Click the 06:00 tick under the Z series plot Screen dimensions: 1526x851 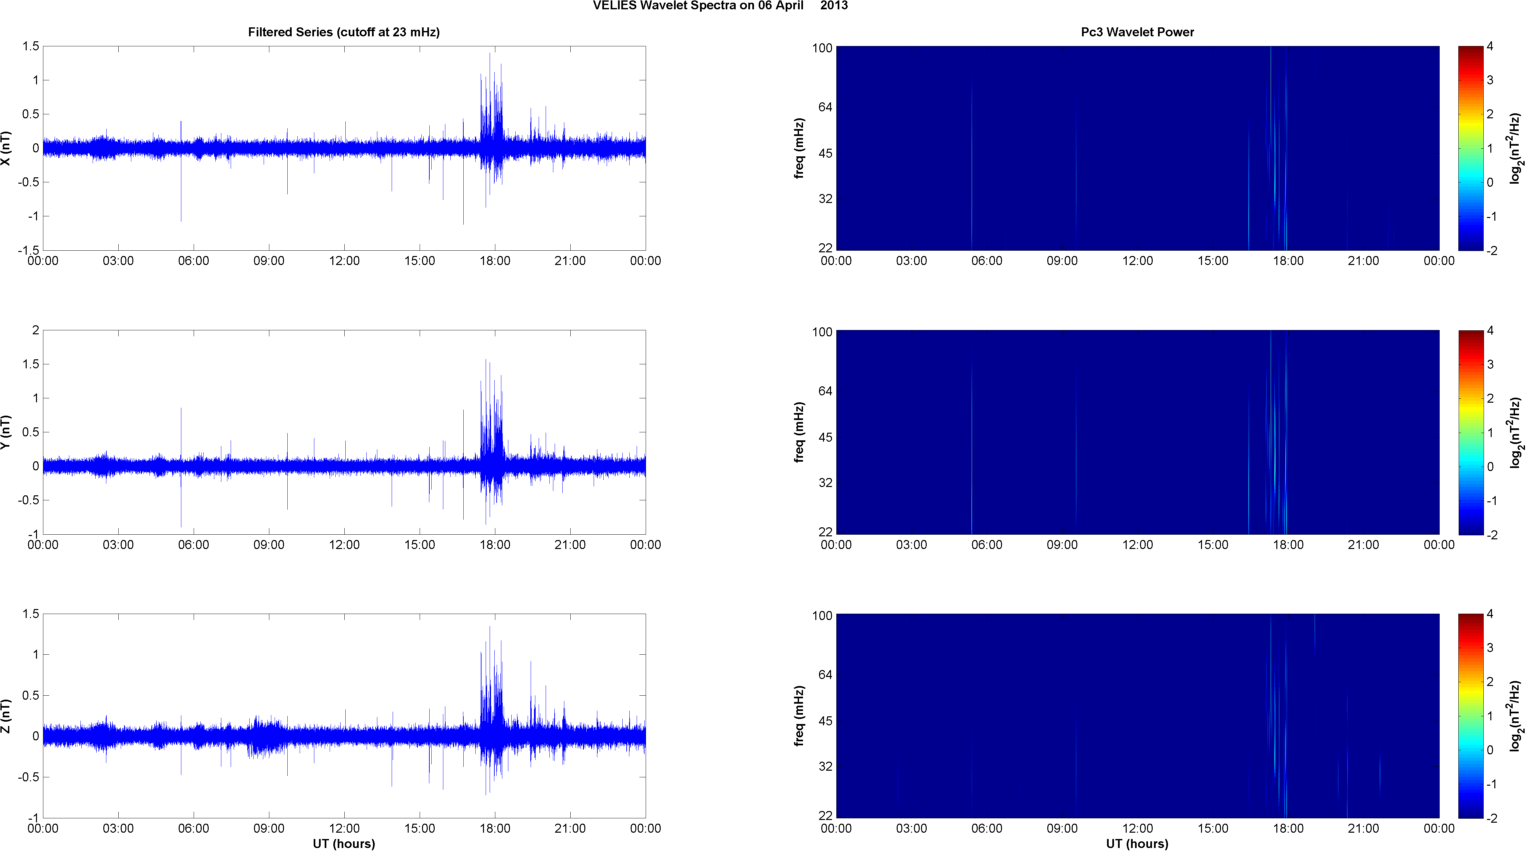click(194, 828)
